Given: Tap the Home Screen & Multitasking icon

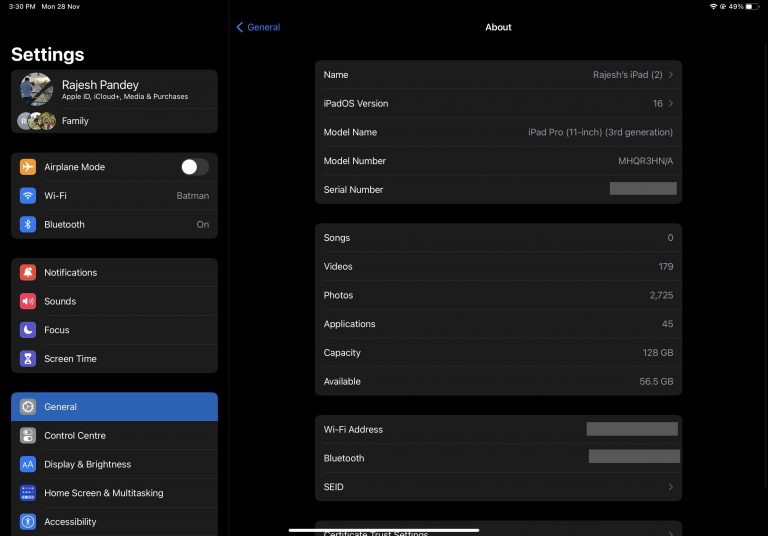Looking at the screenshot, I should pyautogui.click(x=28, y=493).
